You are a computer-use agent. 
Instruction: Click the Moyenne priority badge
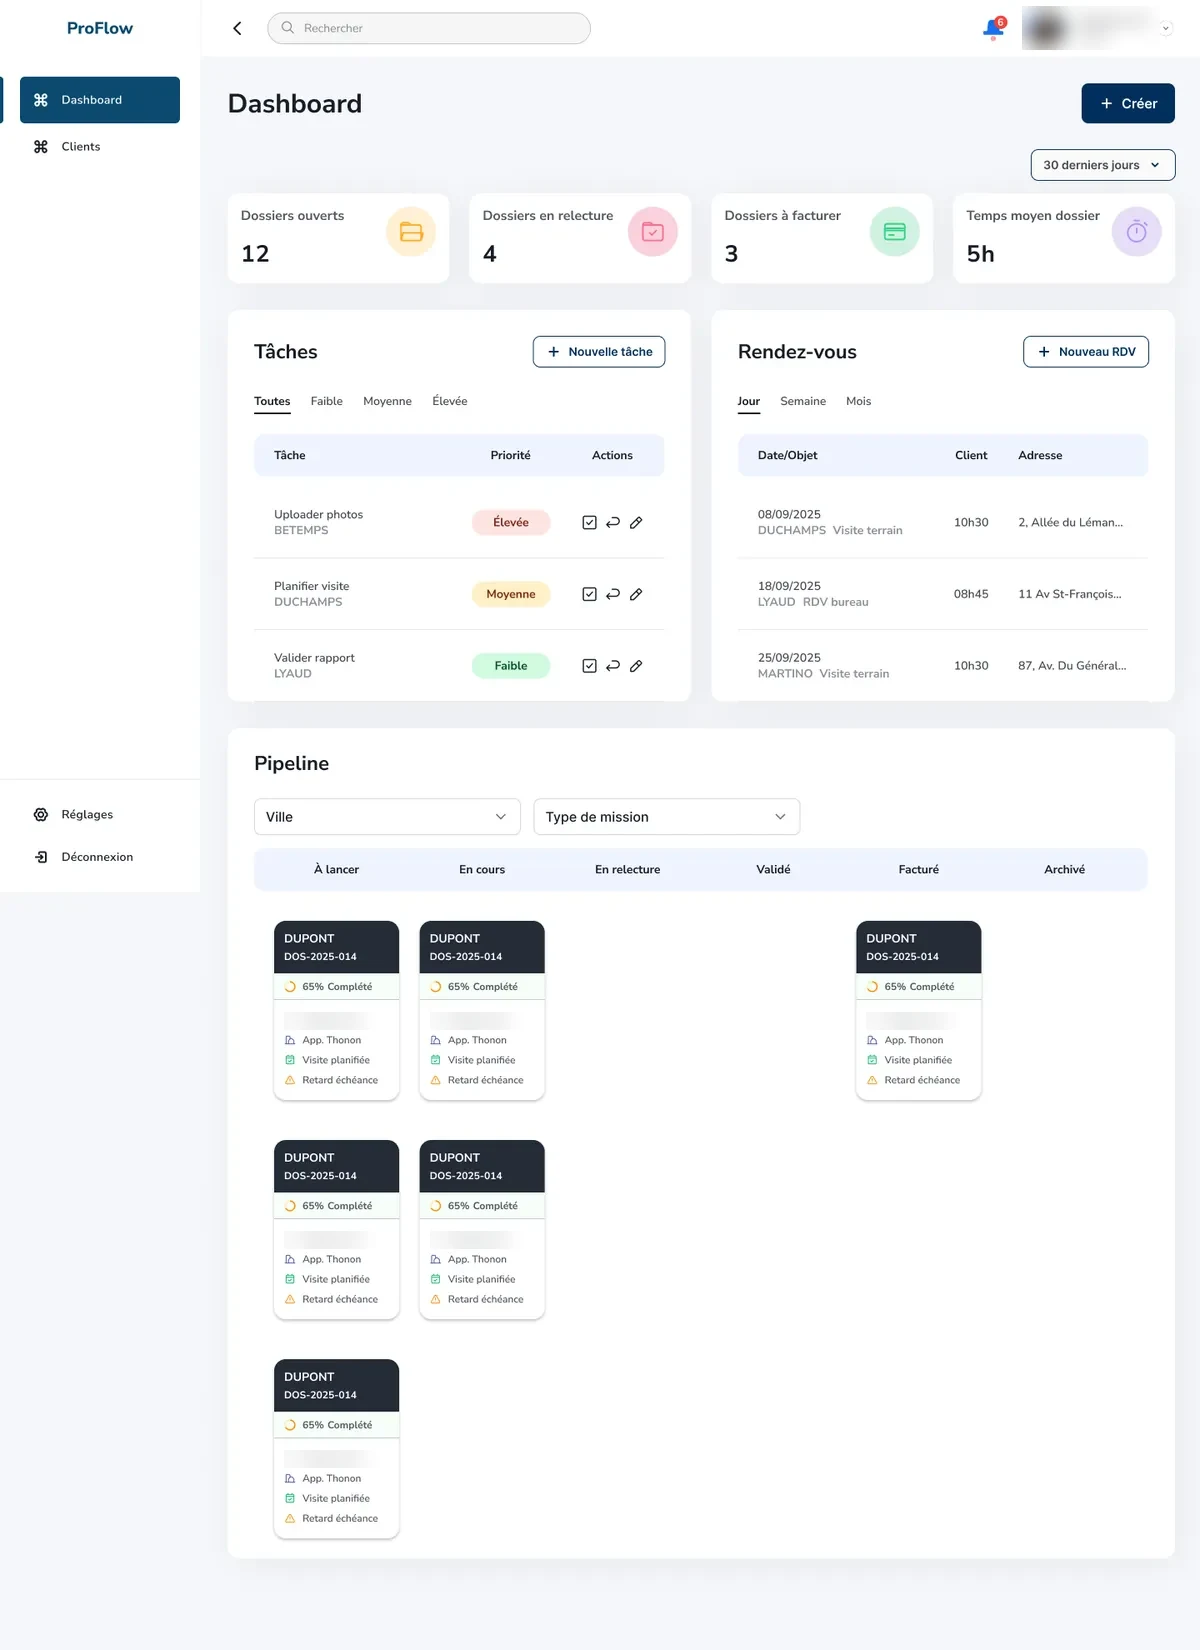tap(511, 594)
